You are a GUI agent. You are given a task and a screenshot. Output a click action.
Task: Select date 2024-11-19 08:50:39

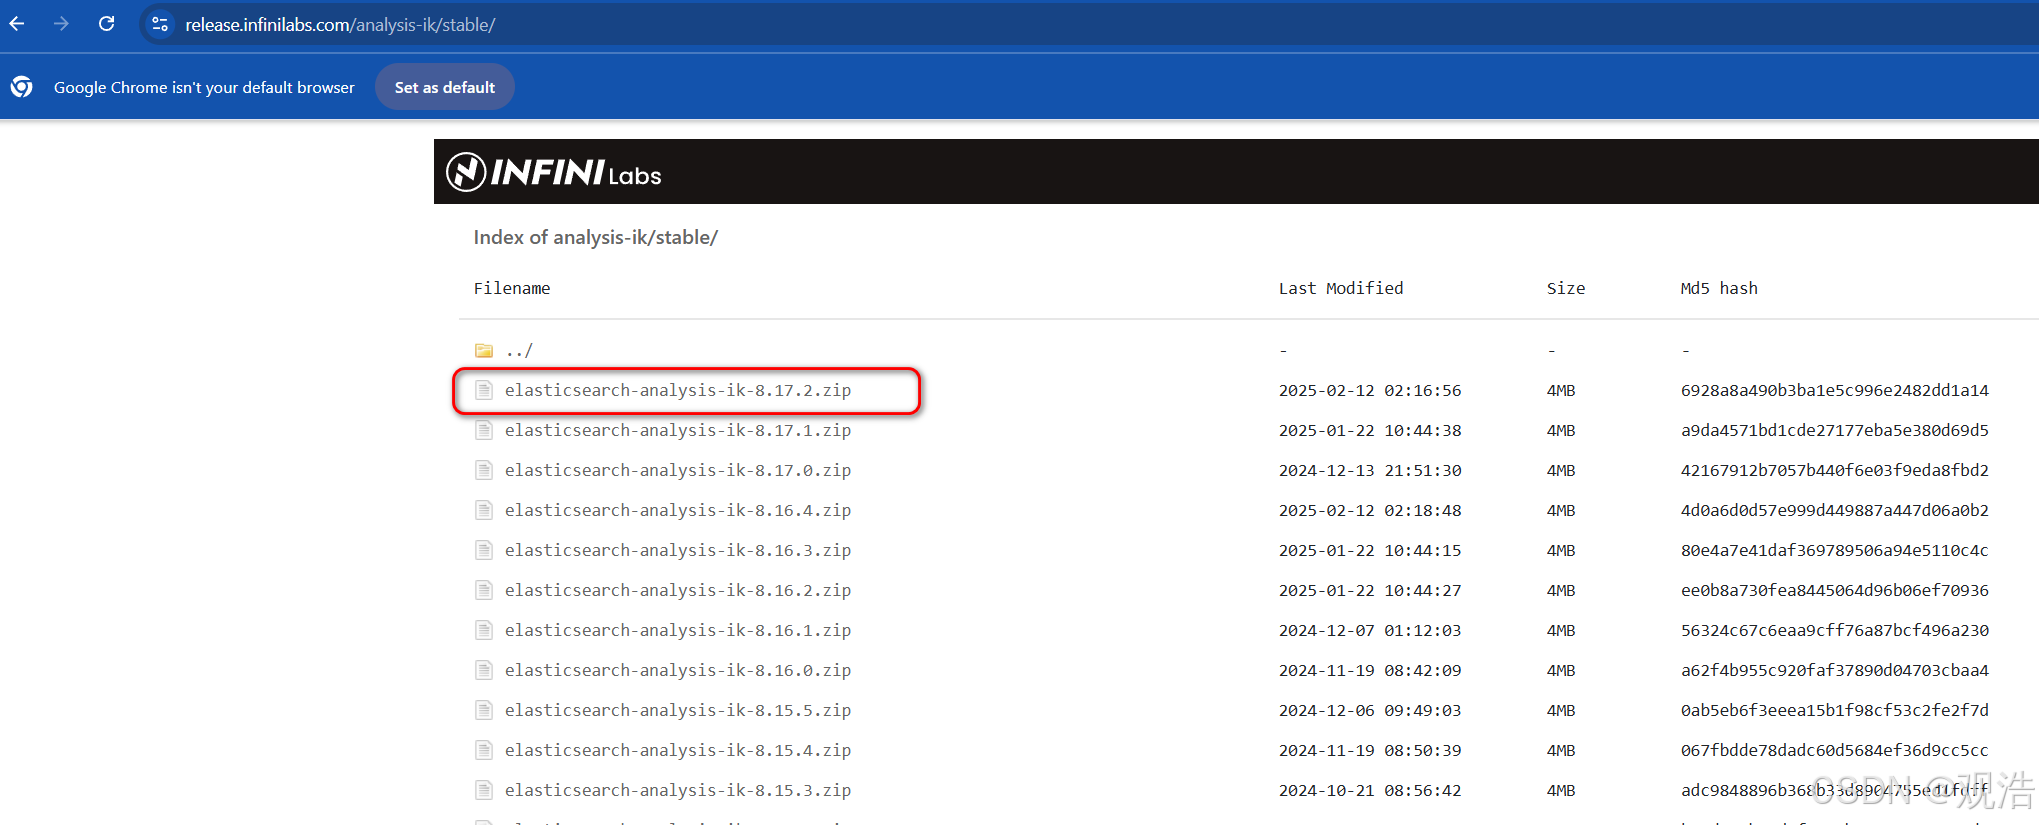1370,750
